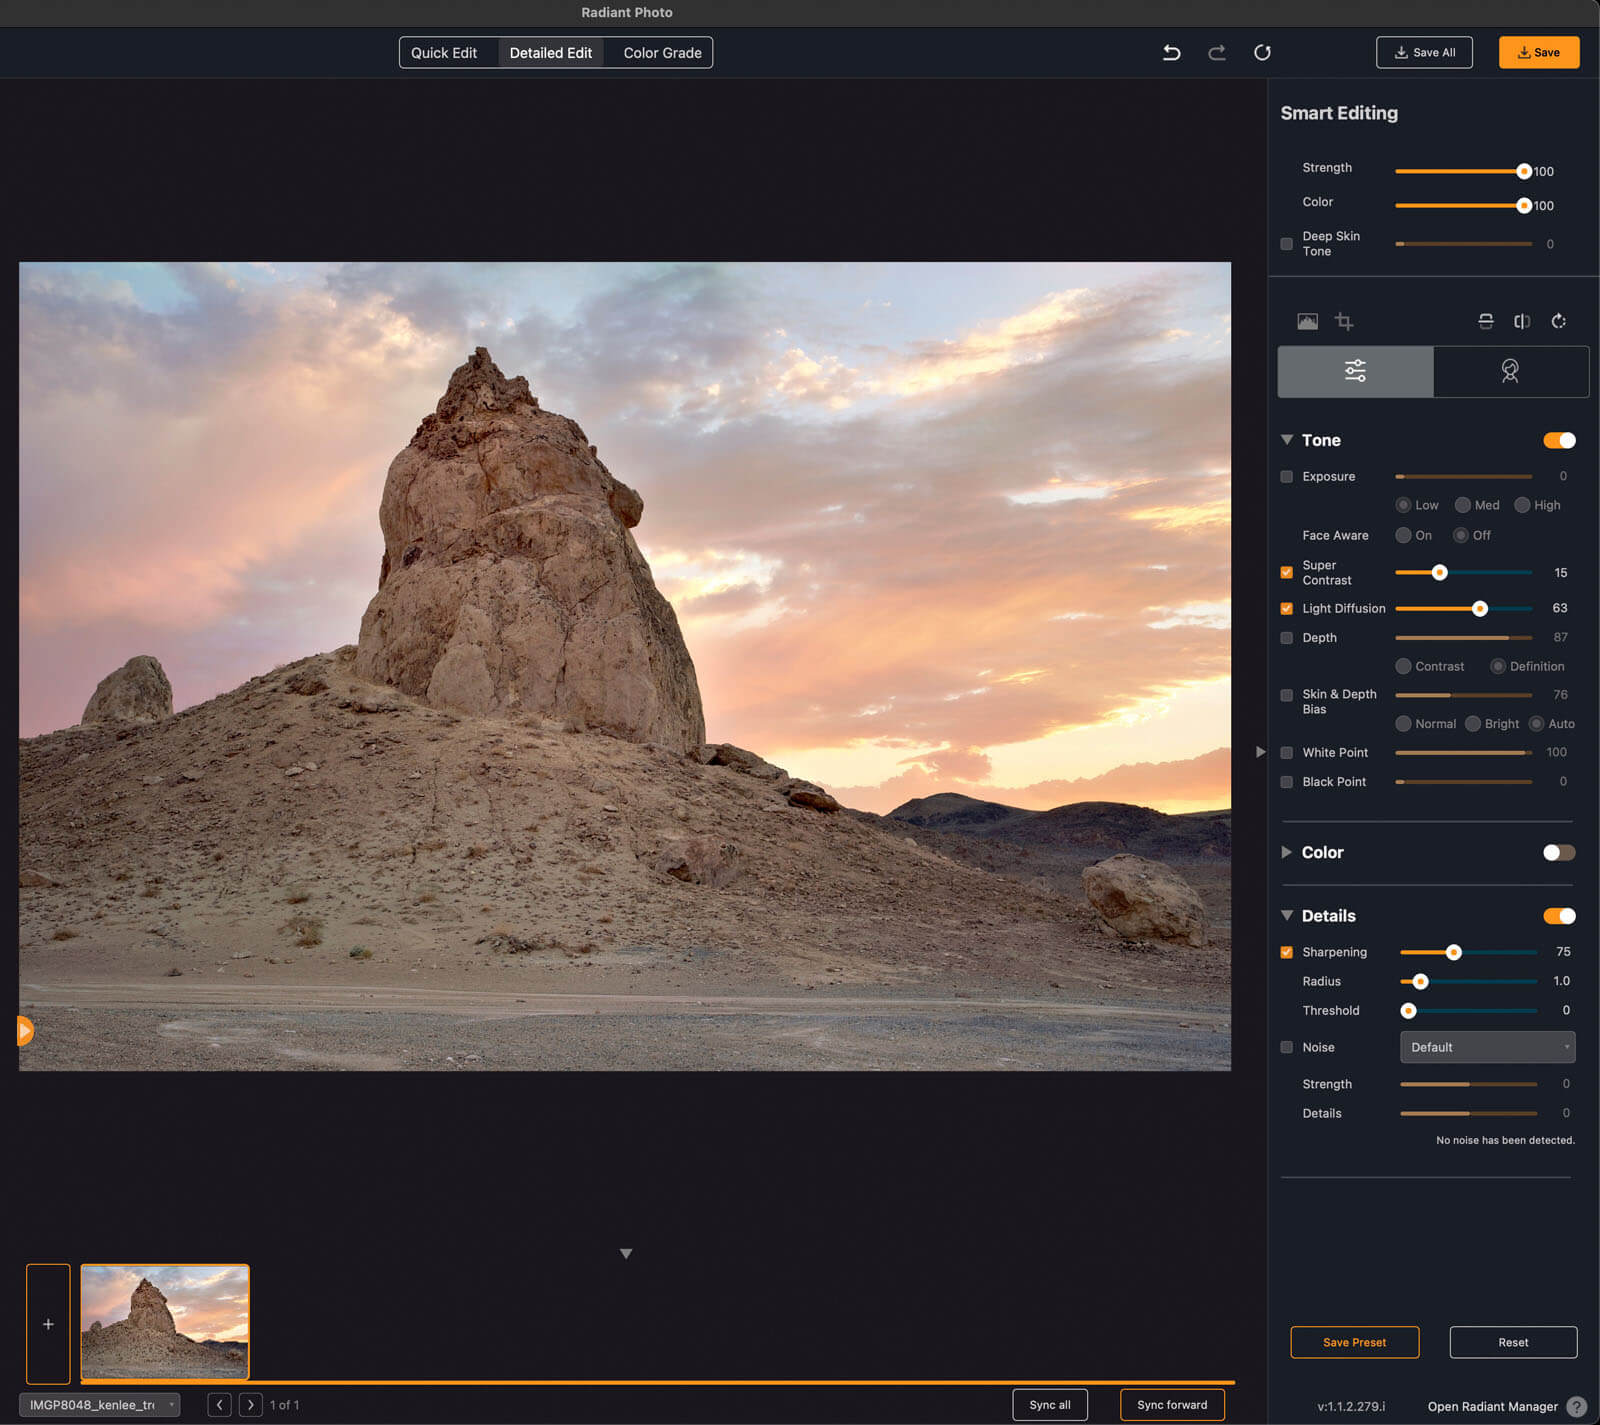
Task: Click the circular reset icon in top bar
Action: 1262,53
